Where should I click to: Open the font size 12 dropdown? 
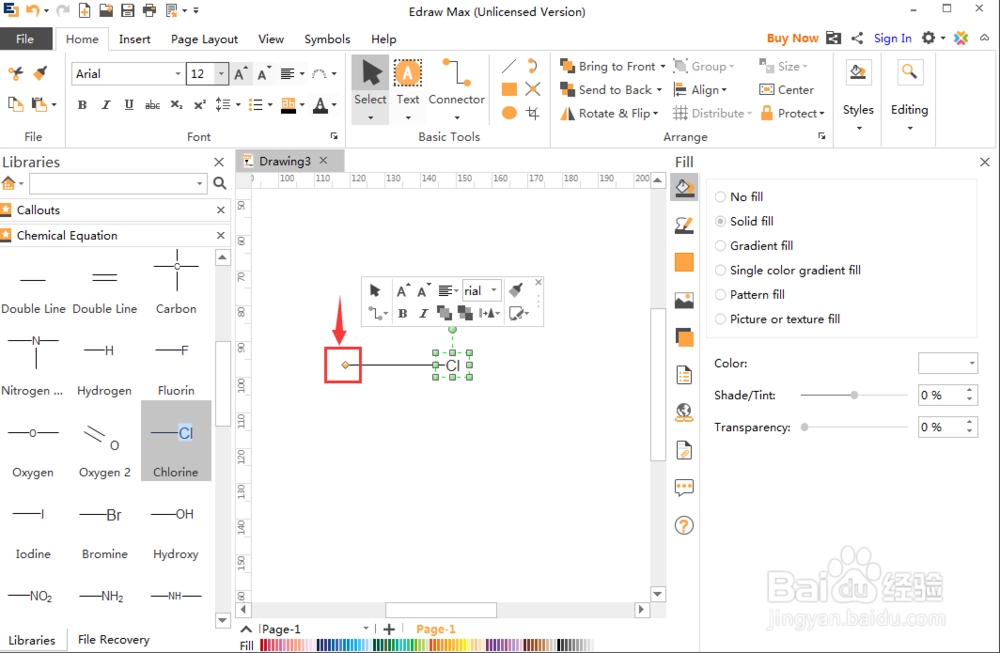(x=221, y=74)
